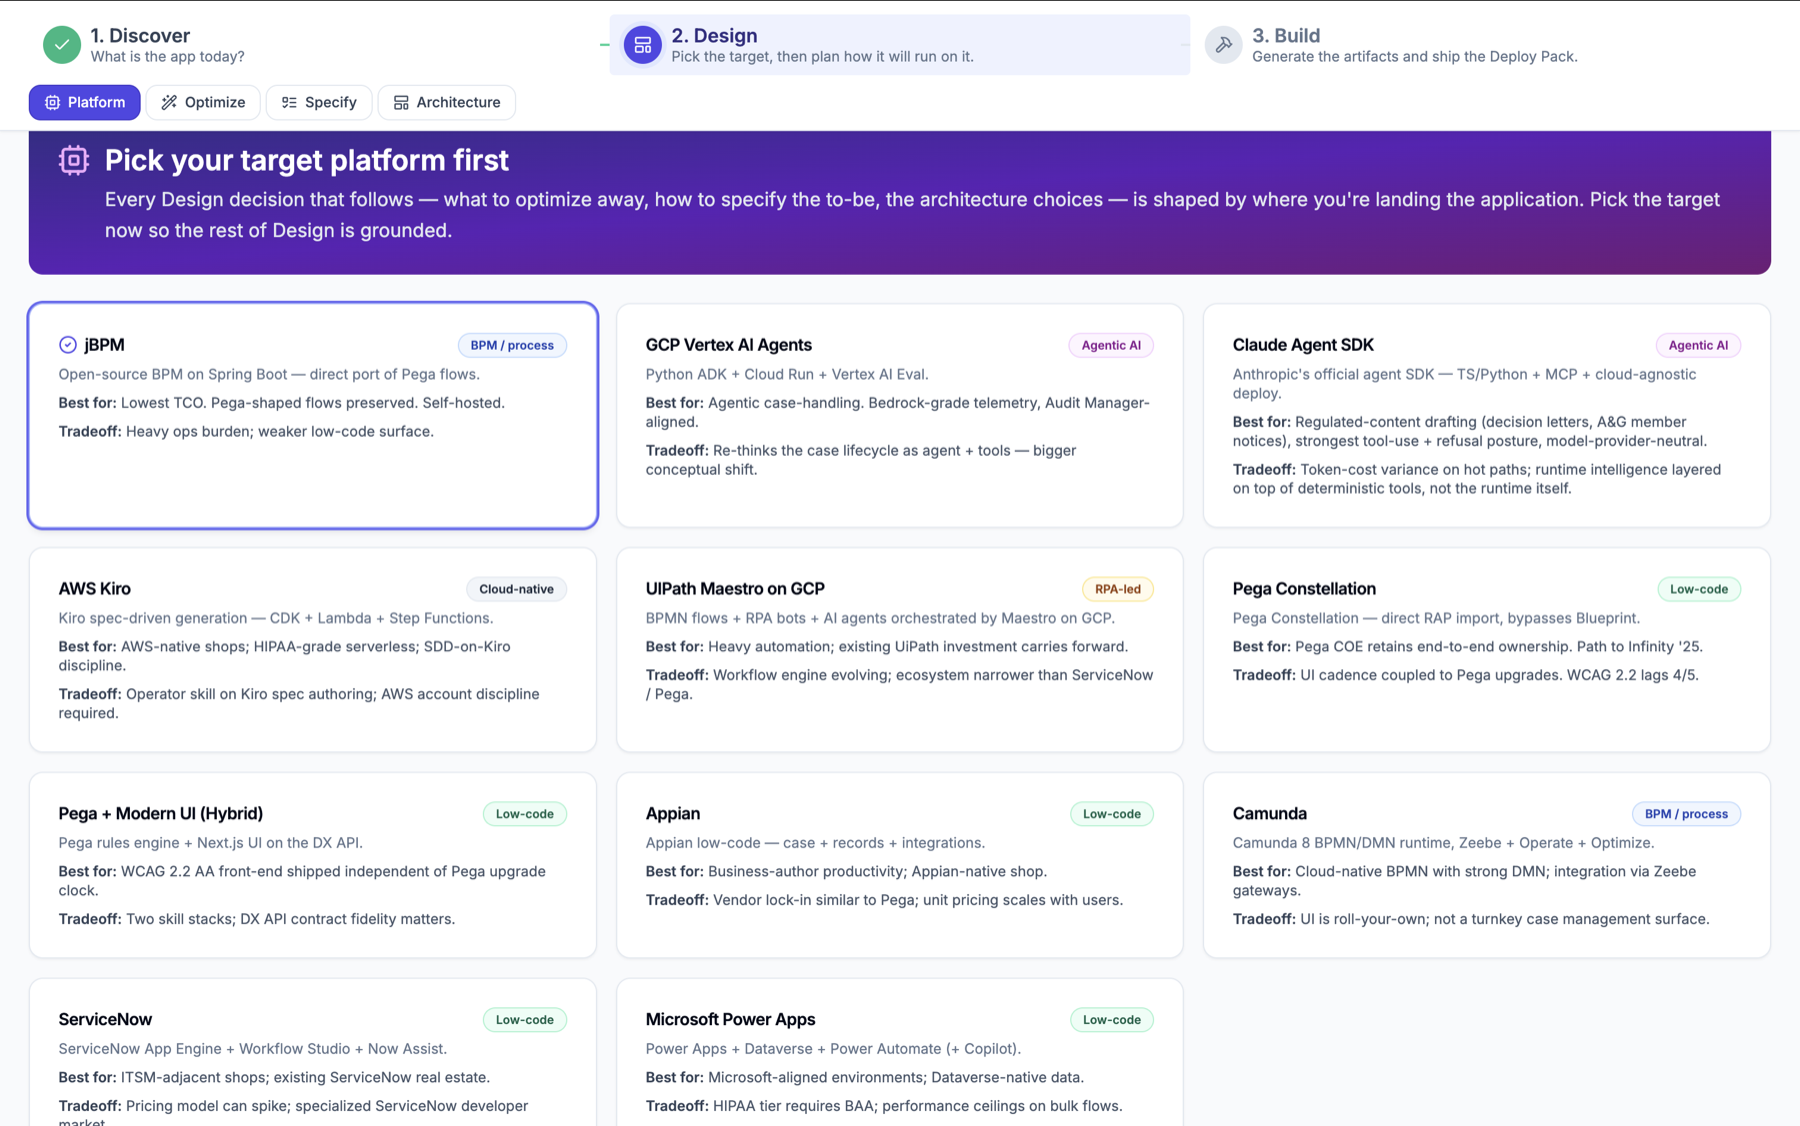Click the jBPM selected check circle
1800x1126 pixels.
point(67,345)
